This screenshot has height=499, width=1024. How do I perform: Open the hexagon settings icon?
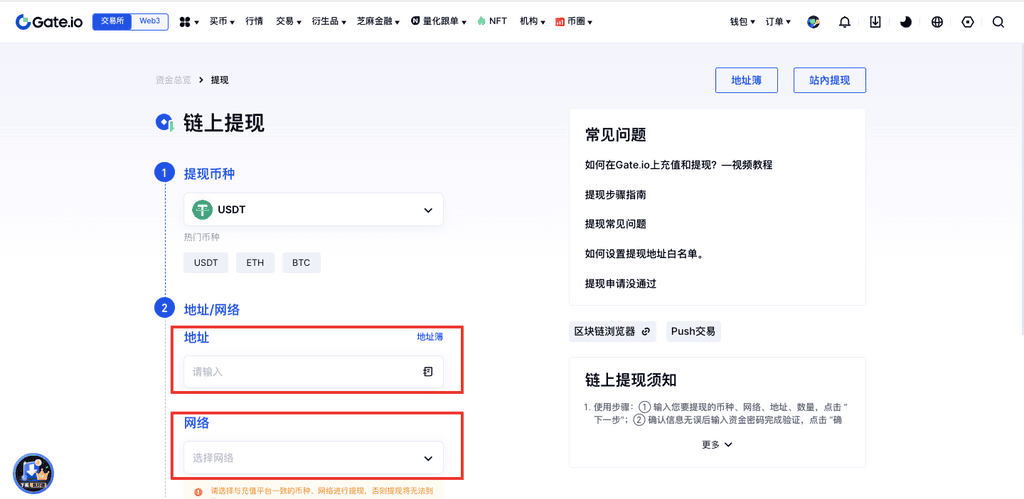click(x=967, y=22)
